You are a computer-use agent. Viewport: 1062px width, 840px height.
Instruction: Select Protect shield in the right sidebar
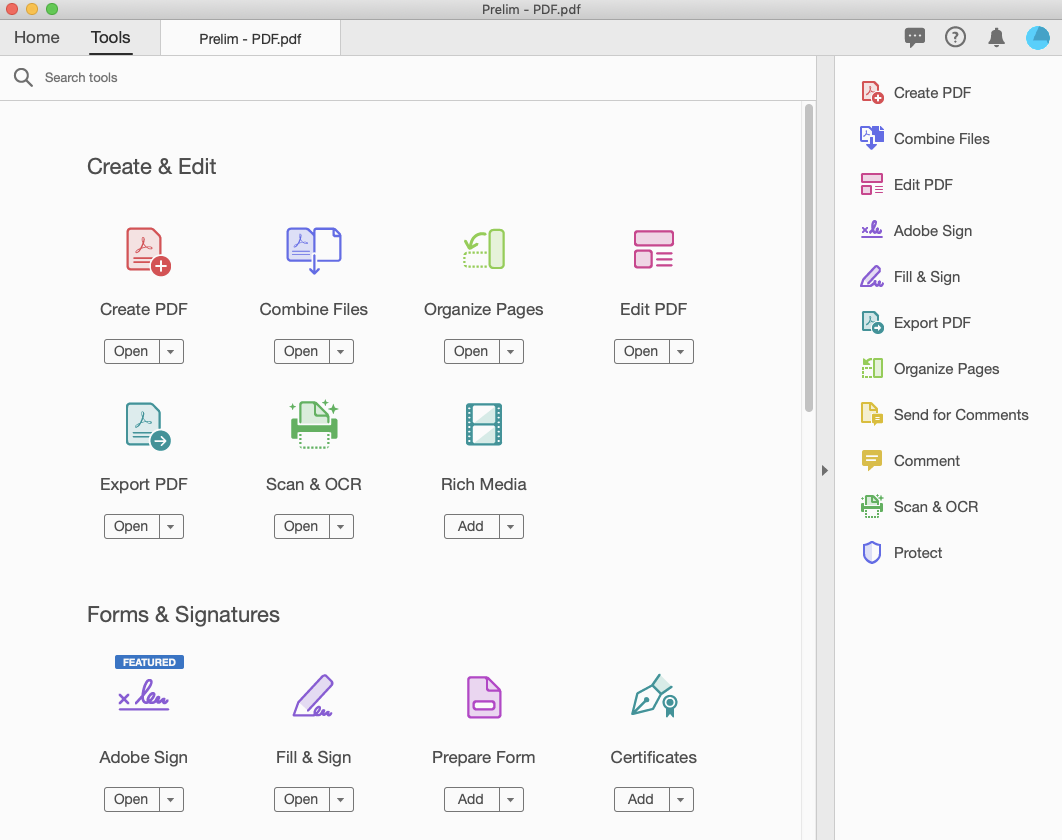[901, 553]
